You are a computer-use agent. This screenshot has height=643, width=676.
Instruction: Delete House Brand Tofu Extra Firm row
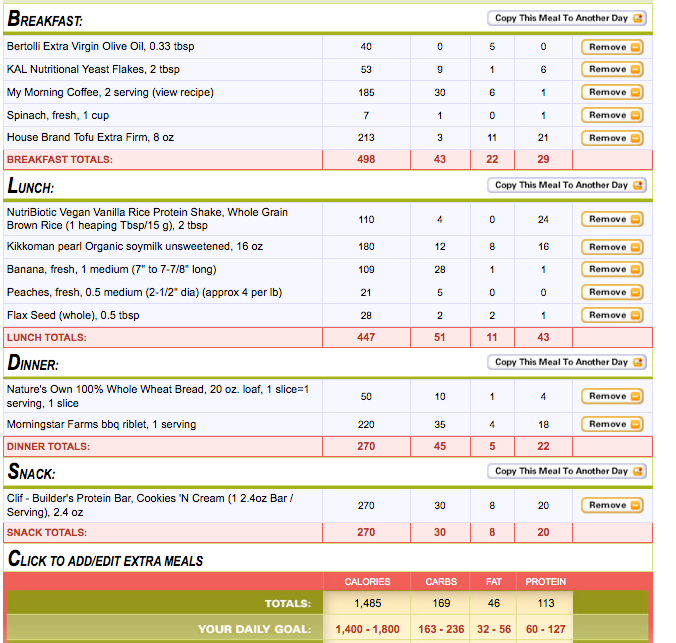[611, 137]
